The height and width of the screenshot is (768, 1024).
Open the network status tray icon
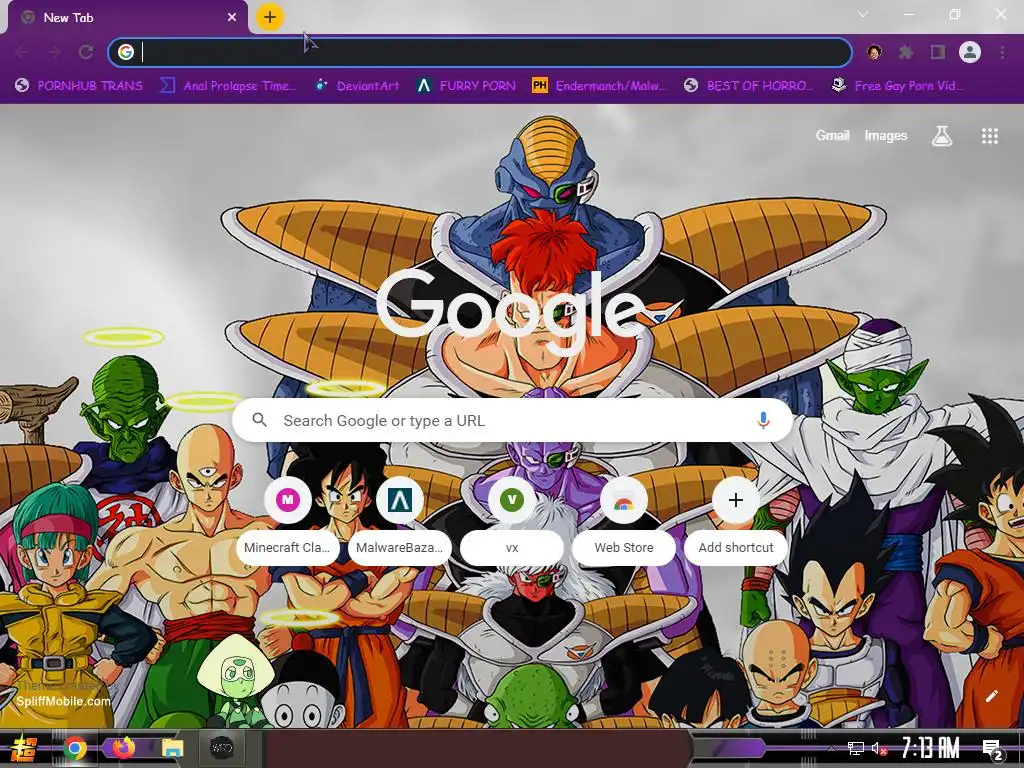[x=856, y=748]
